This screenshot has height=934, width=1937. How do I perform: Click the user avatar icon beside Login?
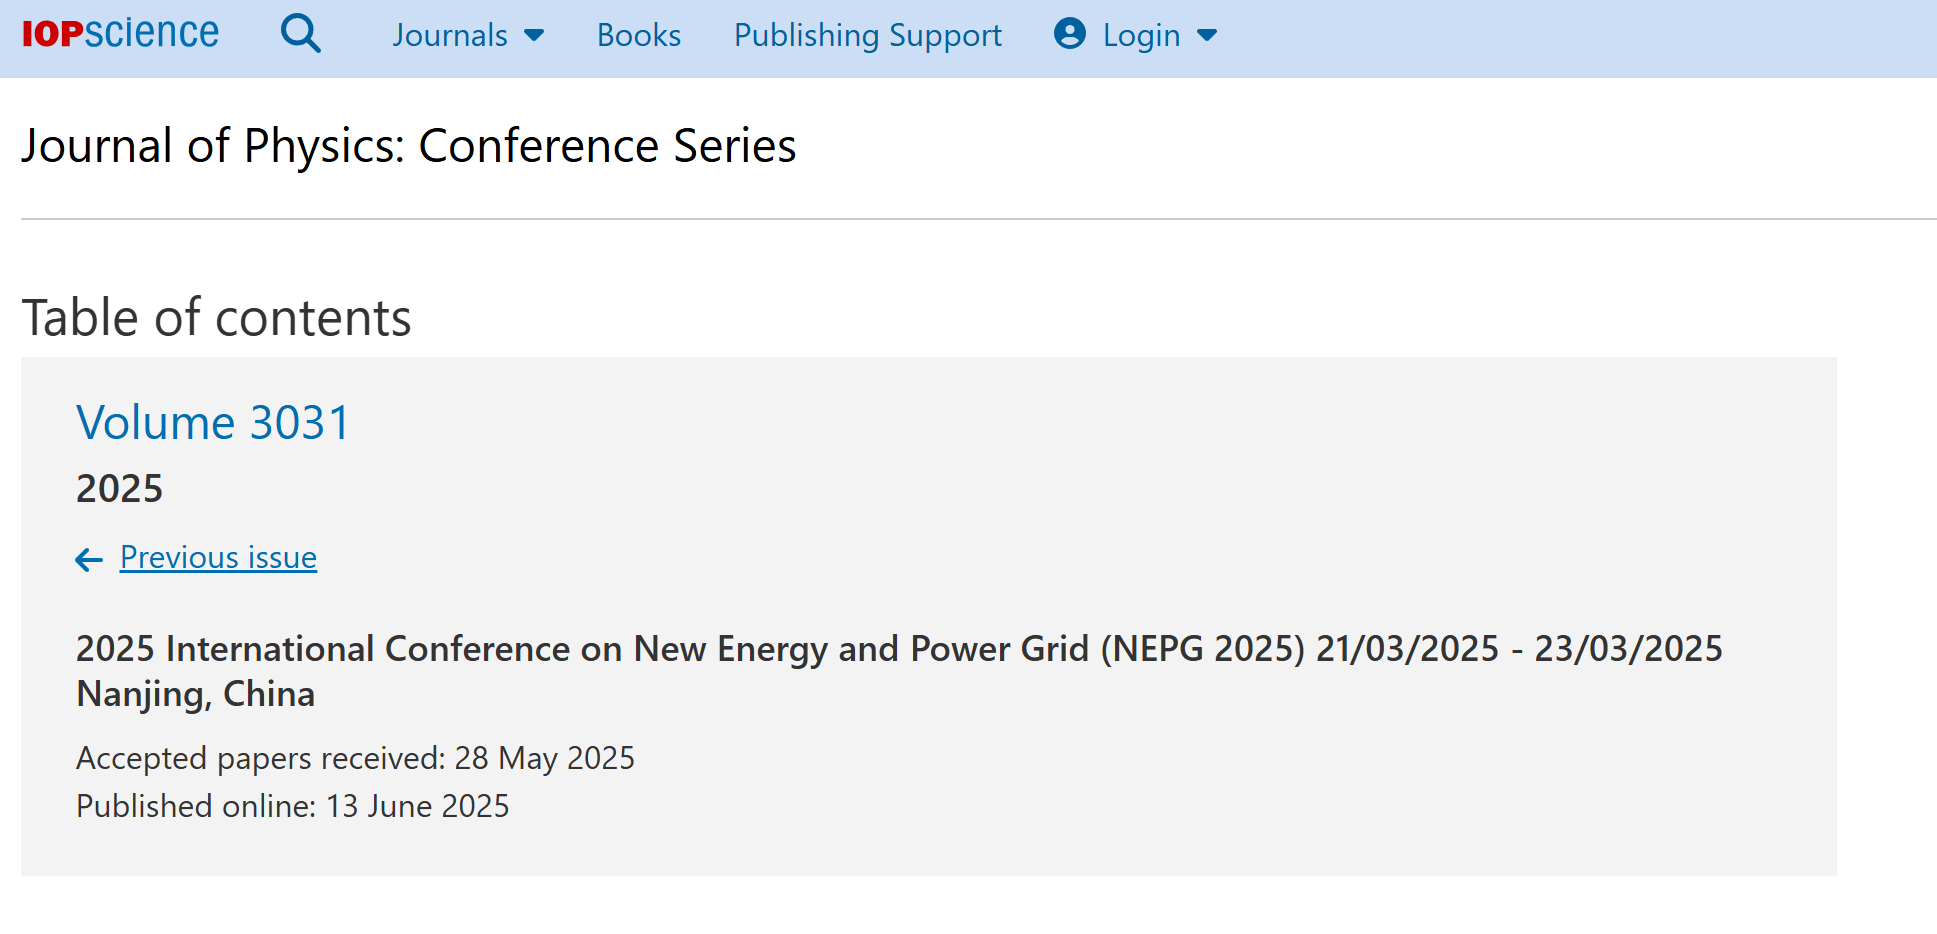coord(1069,34)
